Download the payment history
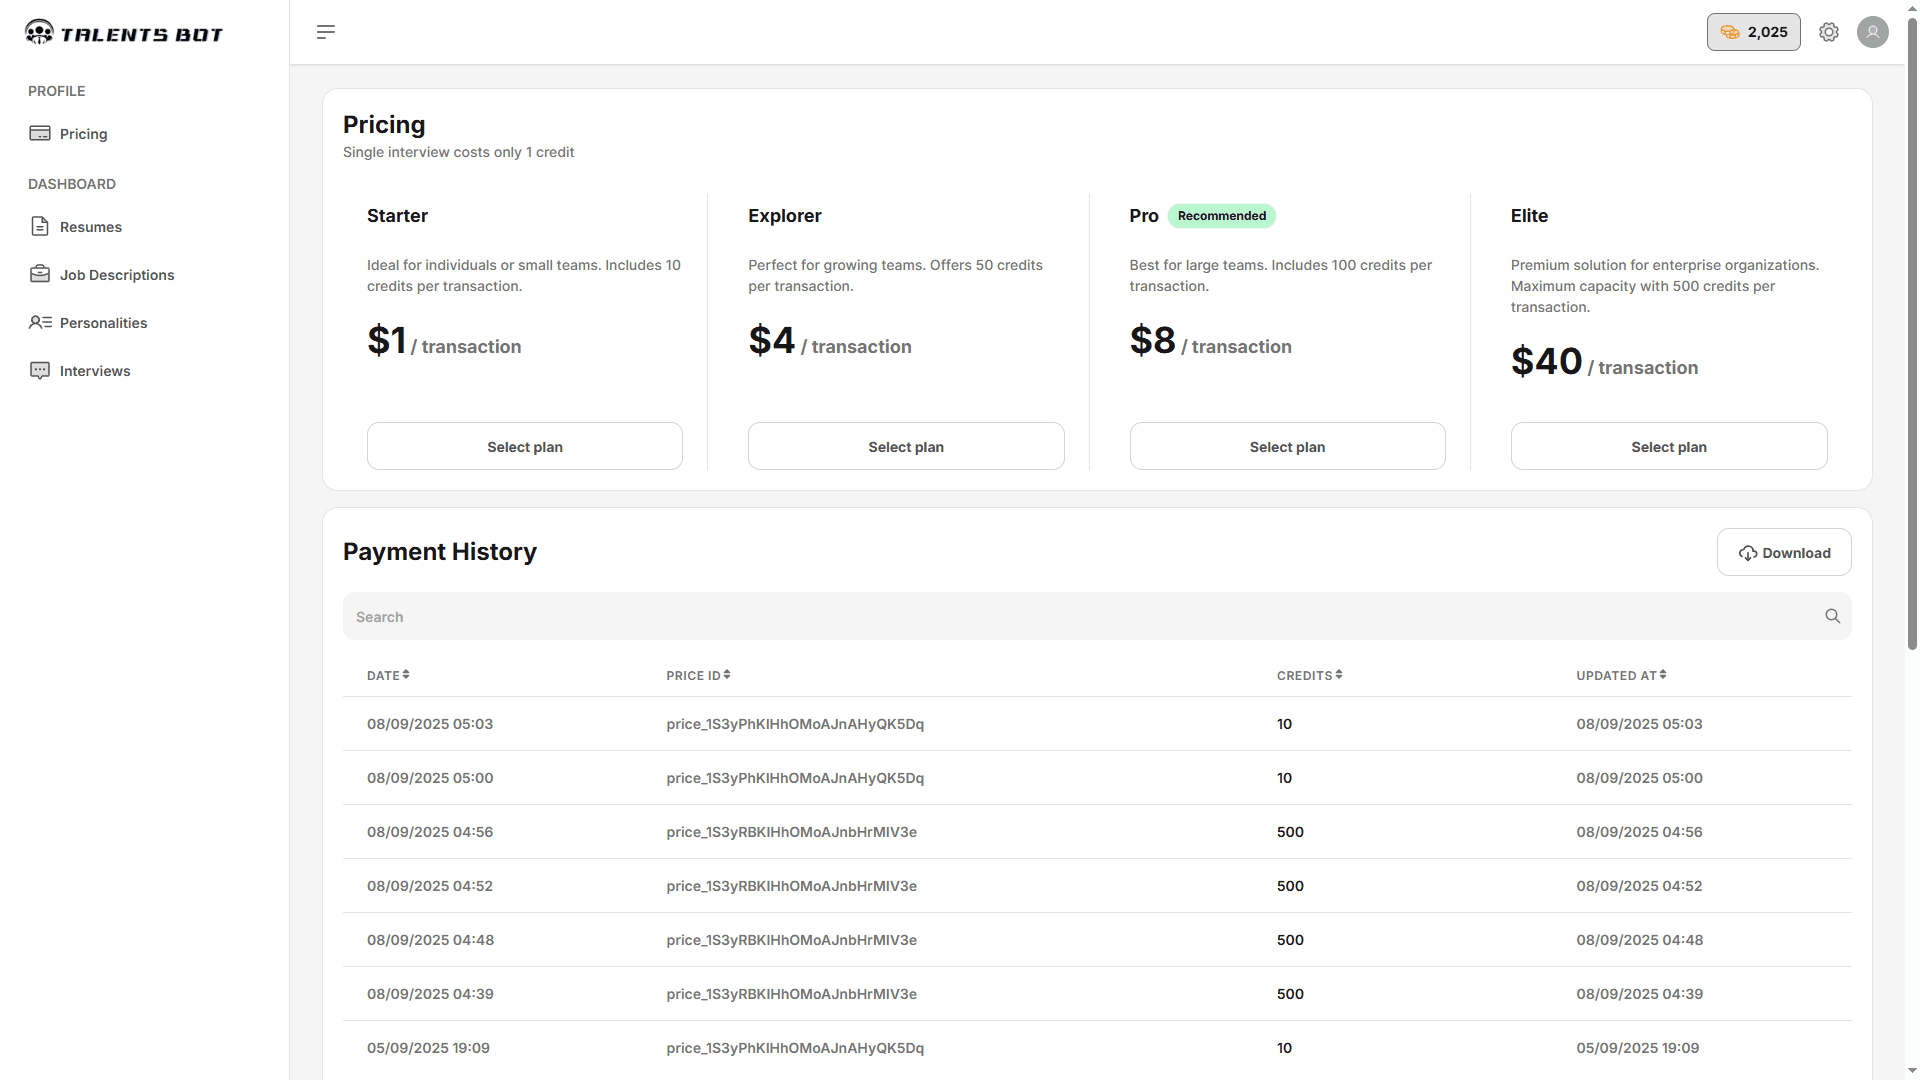Screen dimensions: 1920x1080 tap(1784, 553)
